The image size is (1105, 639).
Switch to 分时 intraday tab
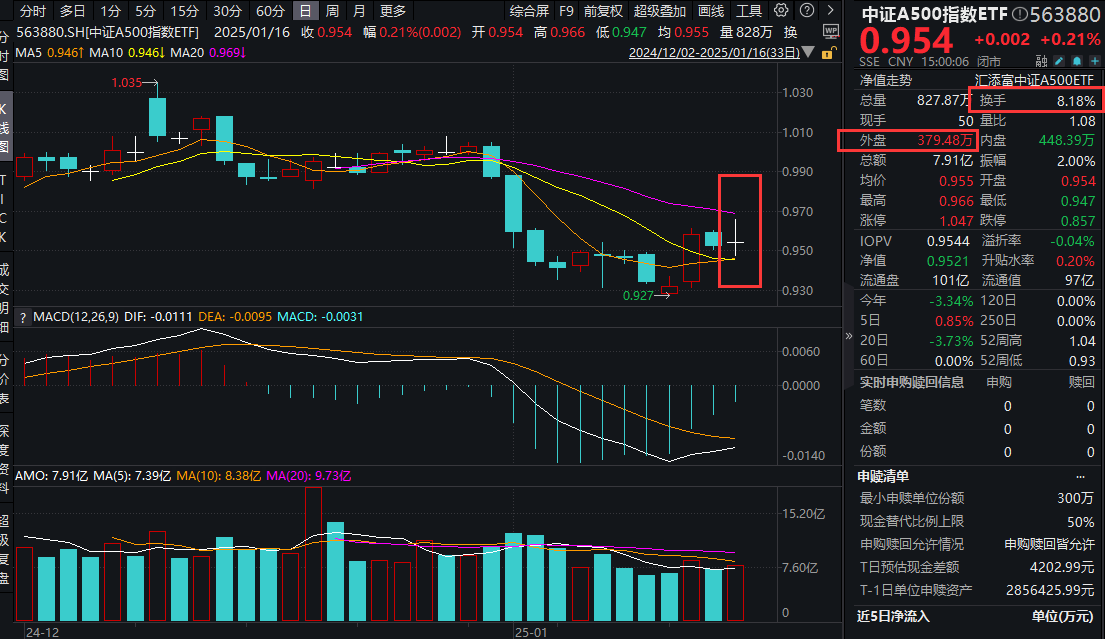[32, 11]
